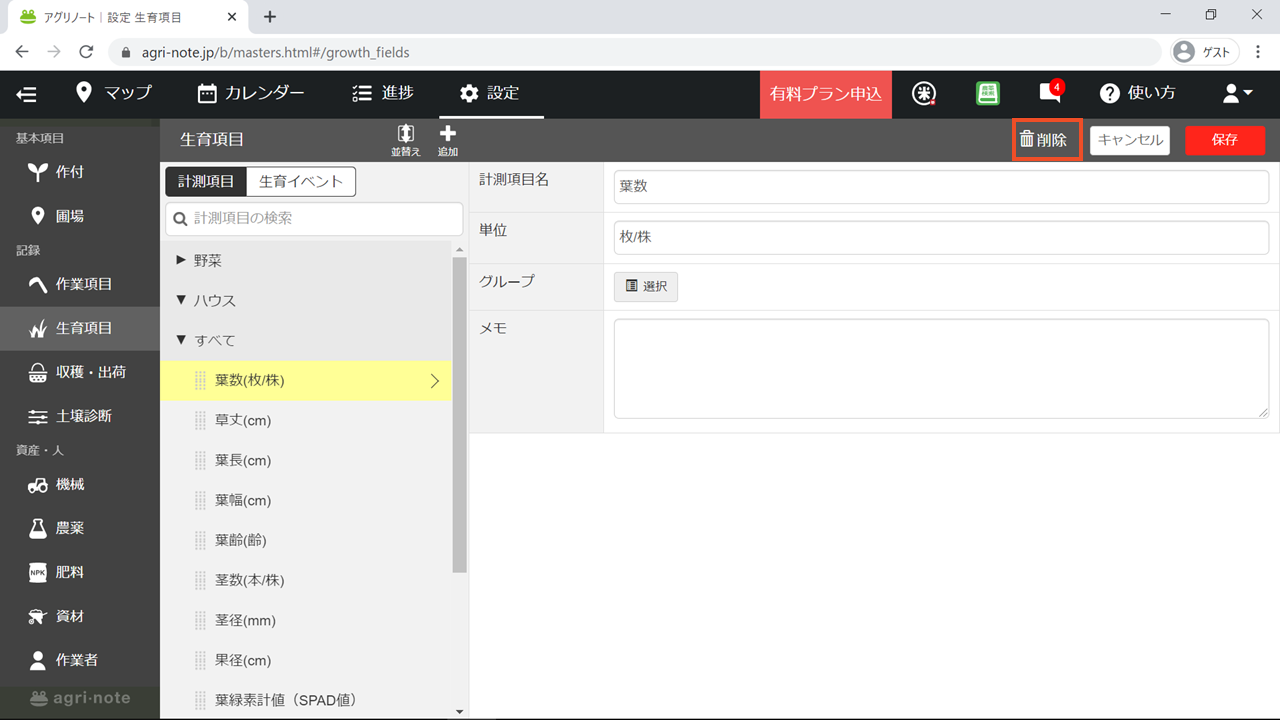Open the green notebook icon
Viewport: 1280px width, 720px height.
(x=988, y=93)
